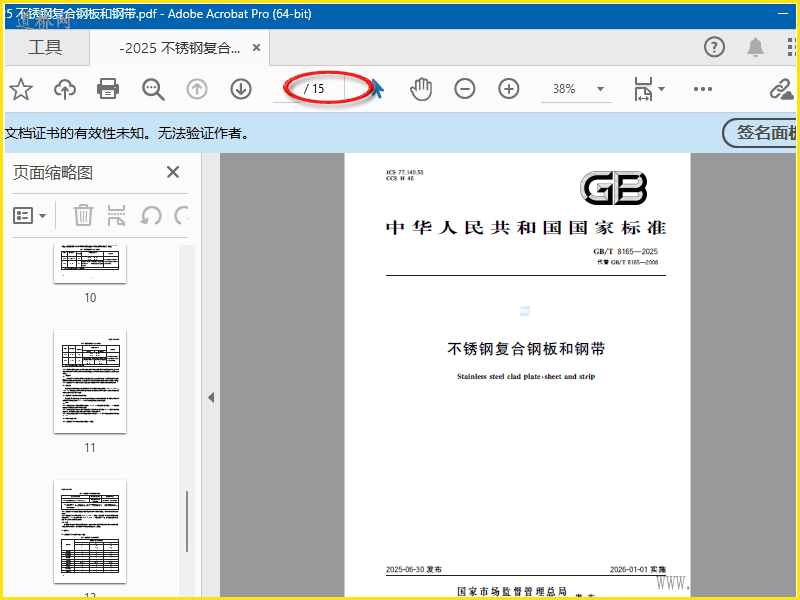Viewport: 800px width, 600px height.
Task: Click the 38% zoom value field
Action: coord(564,89)
